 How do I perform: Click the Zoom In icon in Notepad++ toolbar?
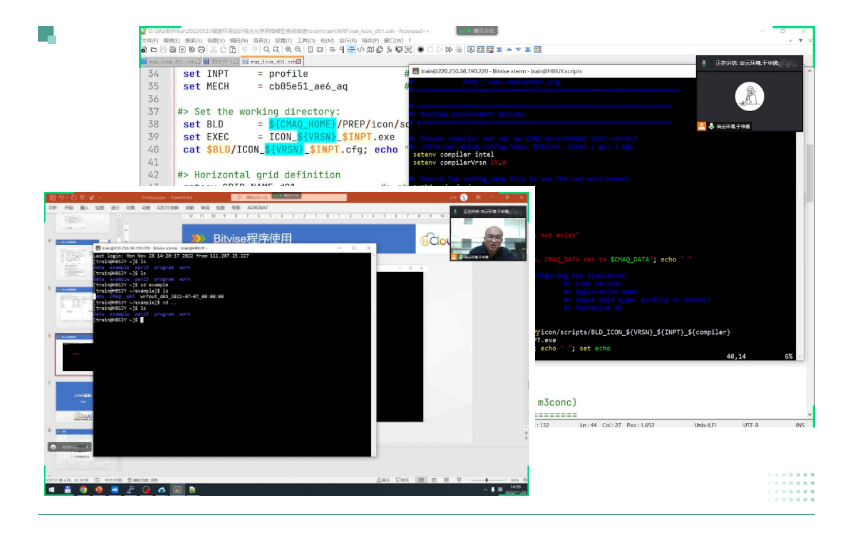[x=287, y=49]
